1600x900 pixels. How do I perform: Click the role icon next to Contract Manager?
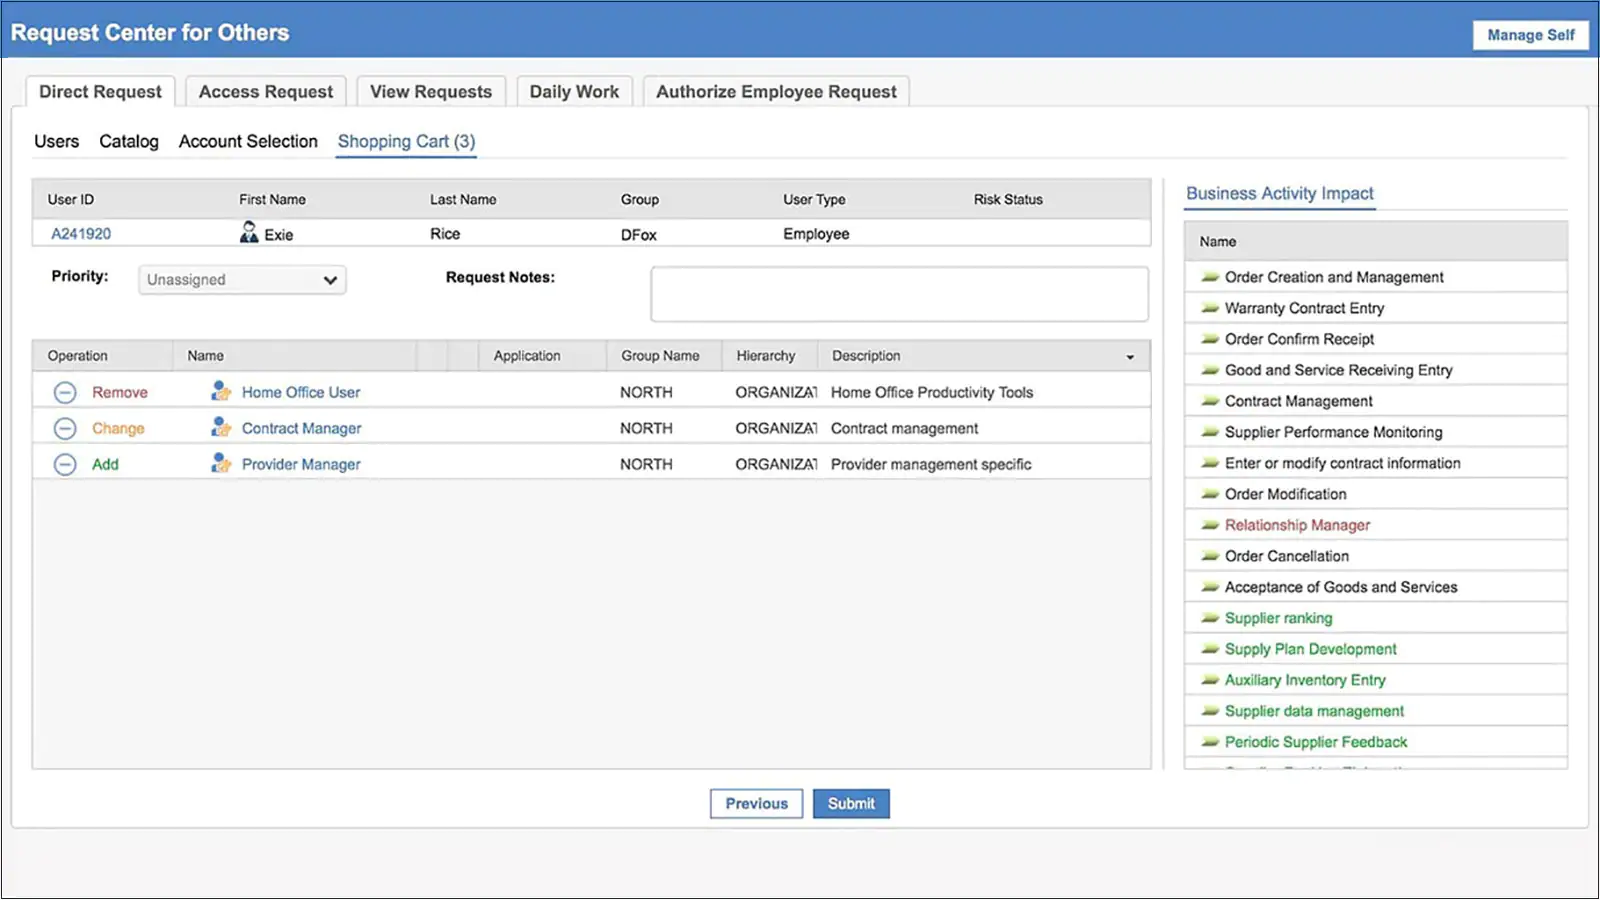221,427
